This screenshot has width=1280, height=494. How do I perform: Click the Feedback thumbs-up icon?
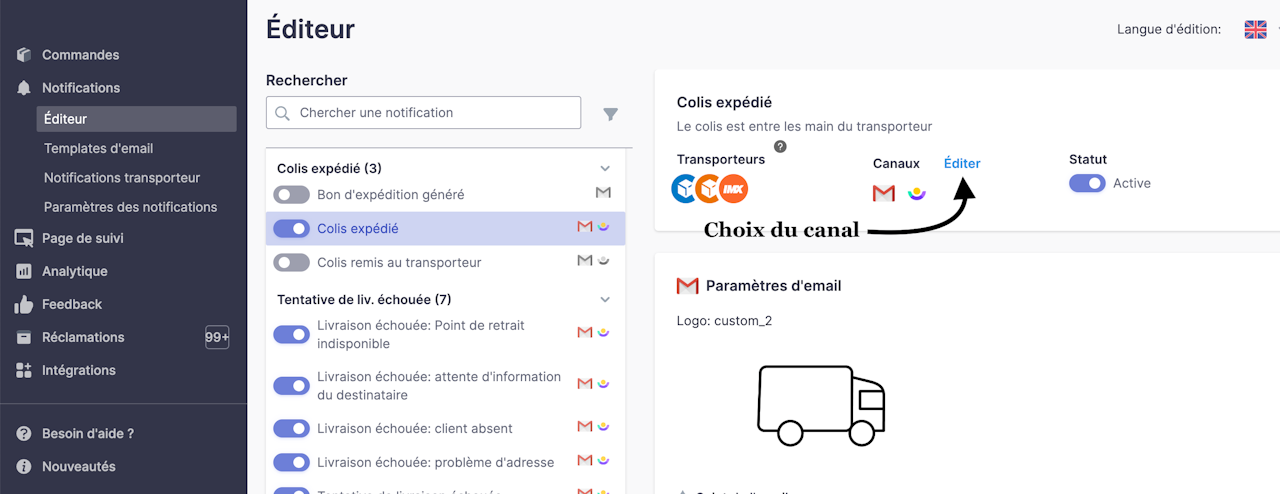[24, 304]
